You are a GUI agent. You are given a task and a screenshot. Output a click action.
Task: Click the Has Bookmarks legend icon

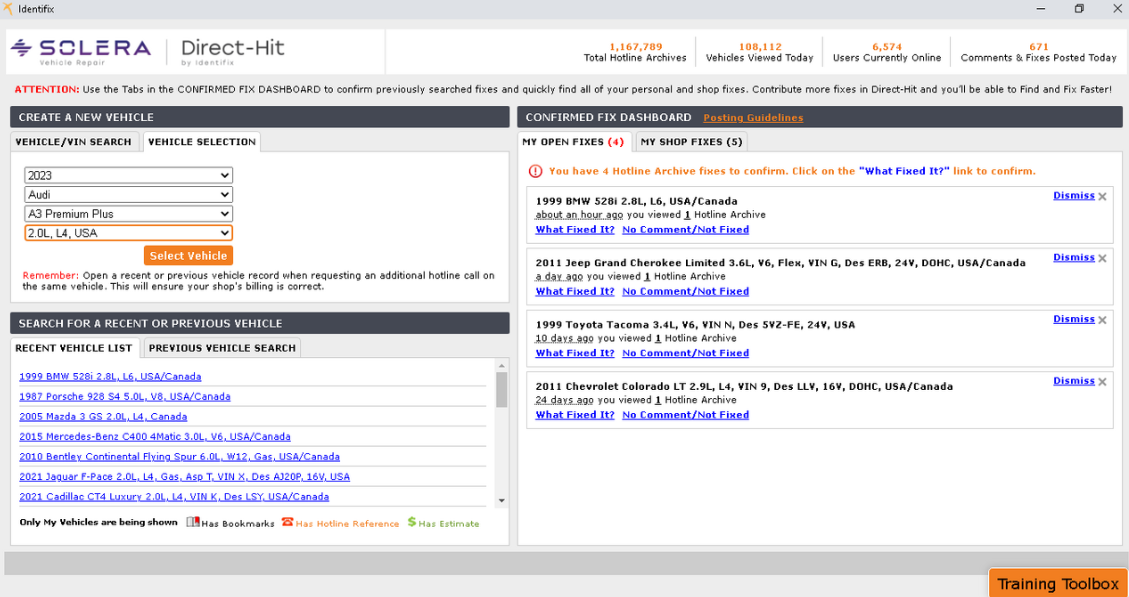(193, 522)
